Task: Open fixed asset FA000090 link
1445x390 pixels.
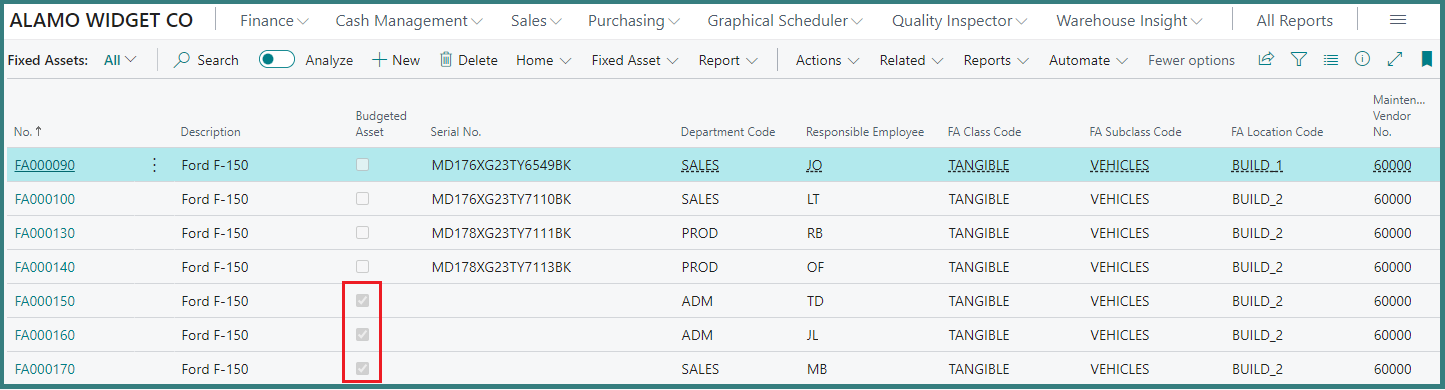Action: 45,165
